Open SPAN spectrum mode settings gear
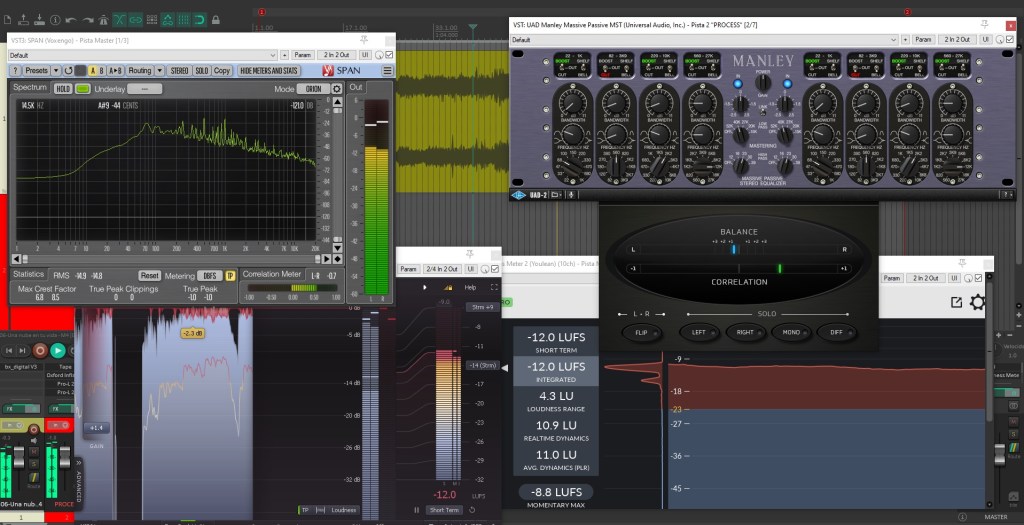The image size is (1024, 525). click(337, 88)
